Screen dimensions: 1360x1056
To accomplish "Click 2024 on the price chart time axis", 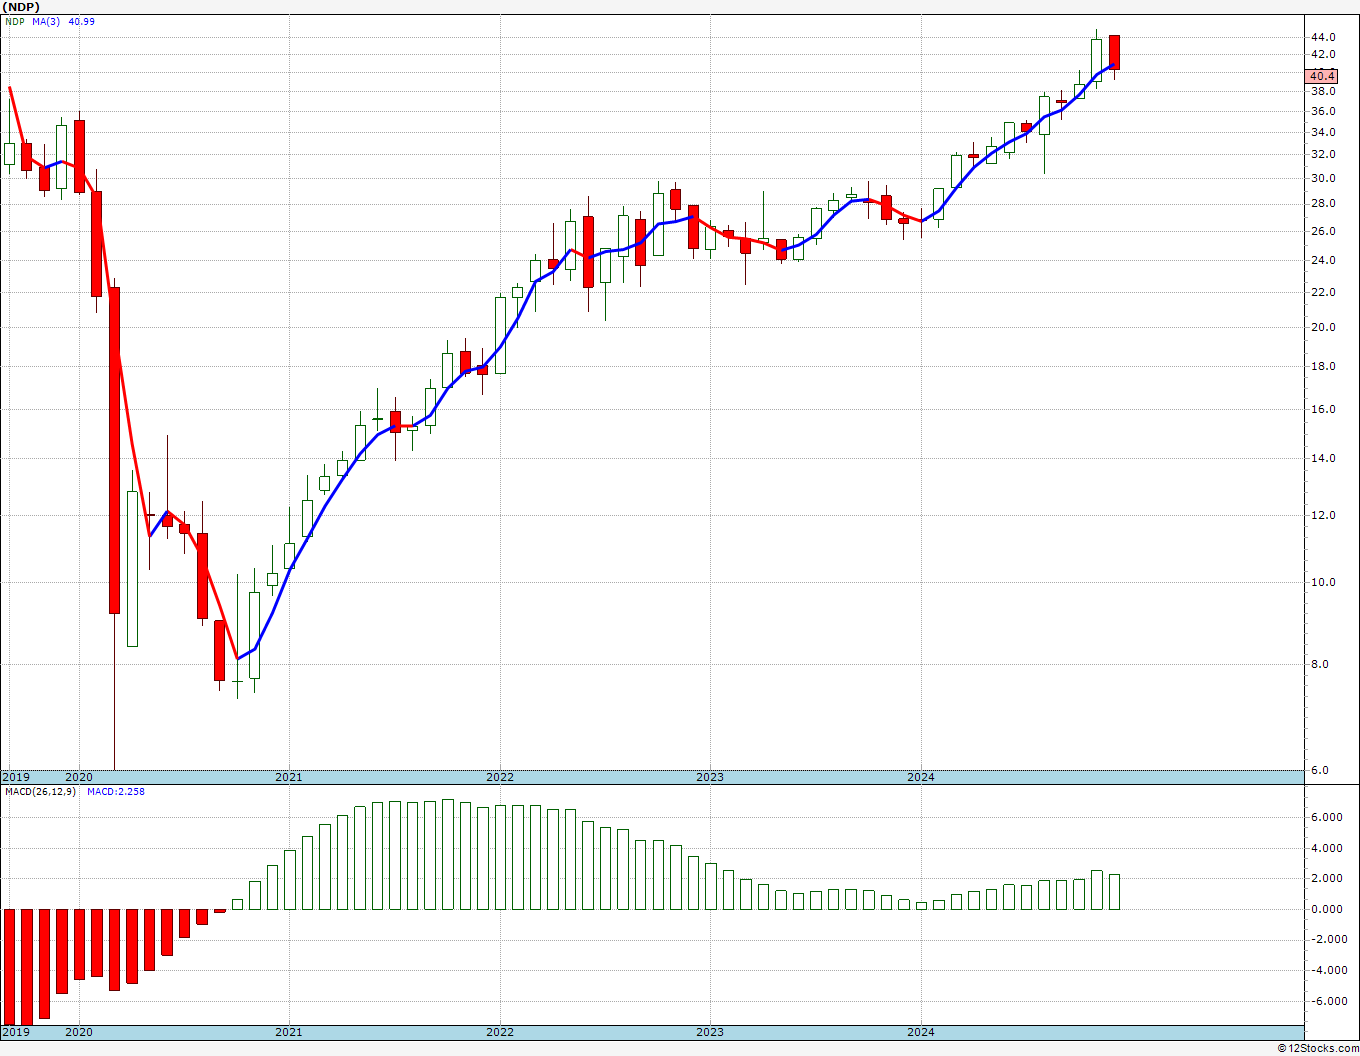I will click(921, 777).
